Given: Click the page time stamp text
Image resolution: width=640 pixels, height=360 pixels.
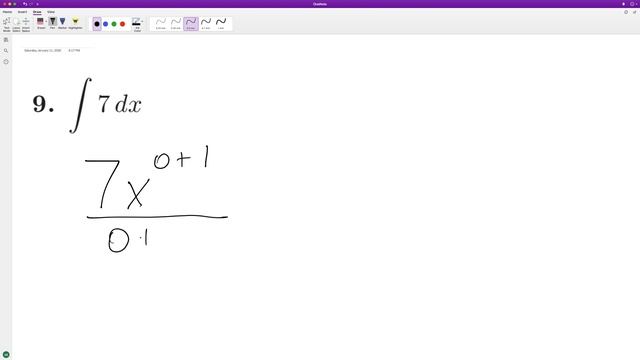Looking at the screenshot, I should tap(74, 51).
